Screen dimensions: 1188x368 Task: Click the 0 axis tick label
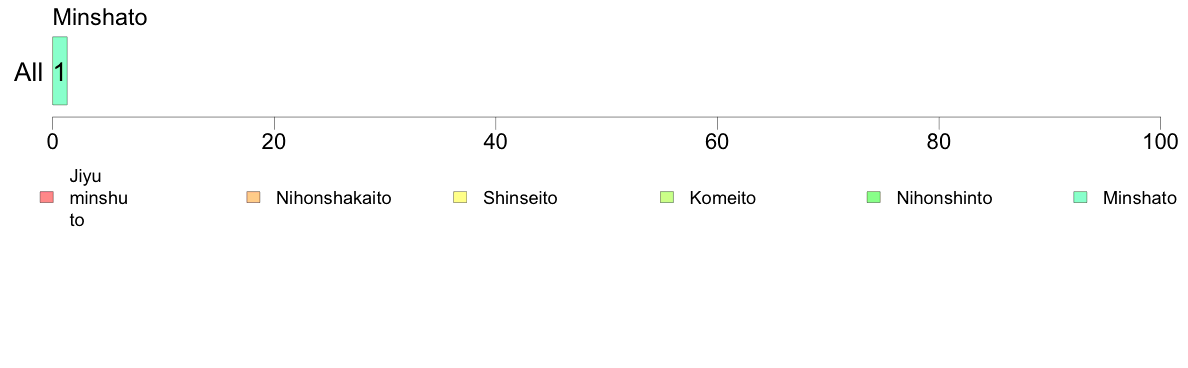click(52, 141)
